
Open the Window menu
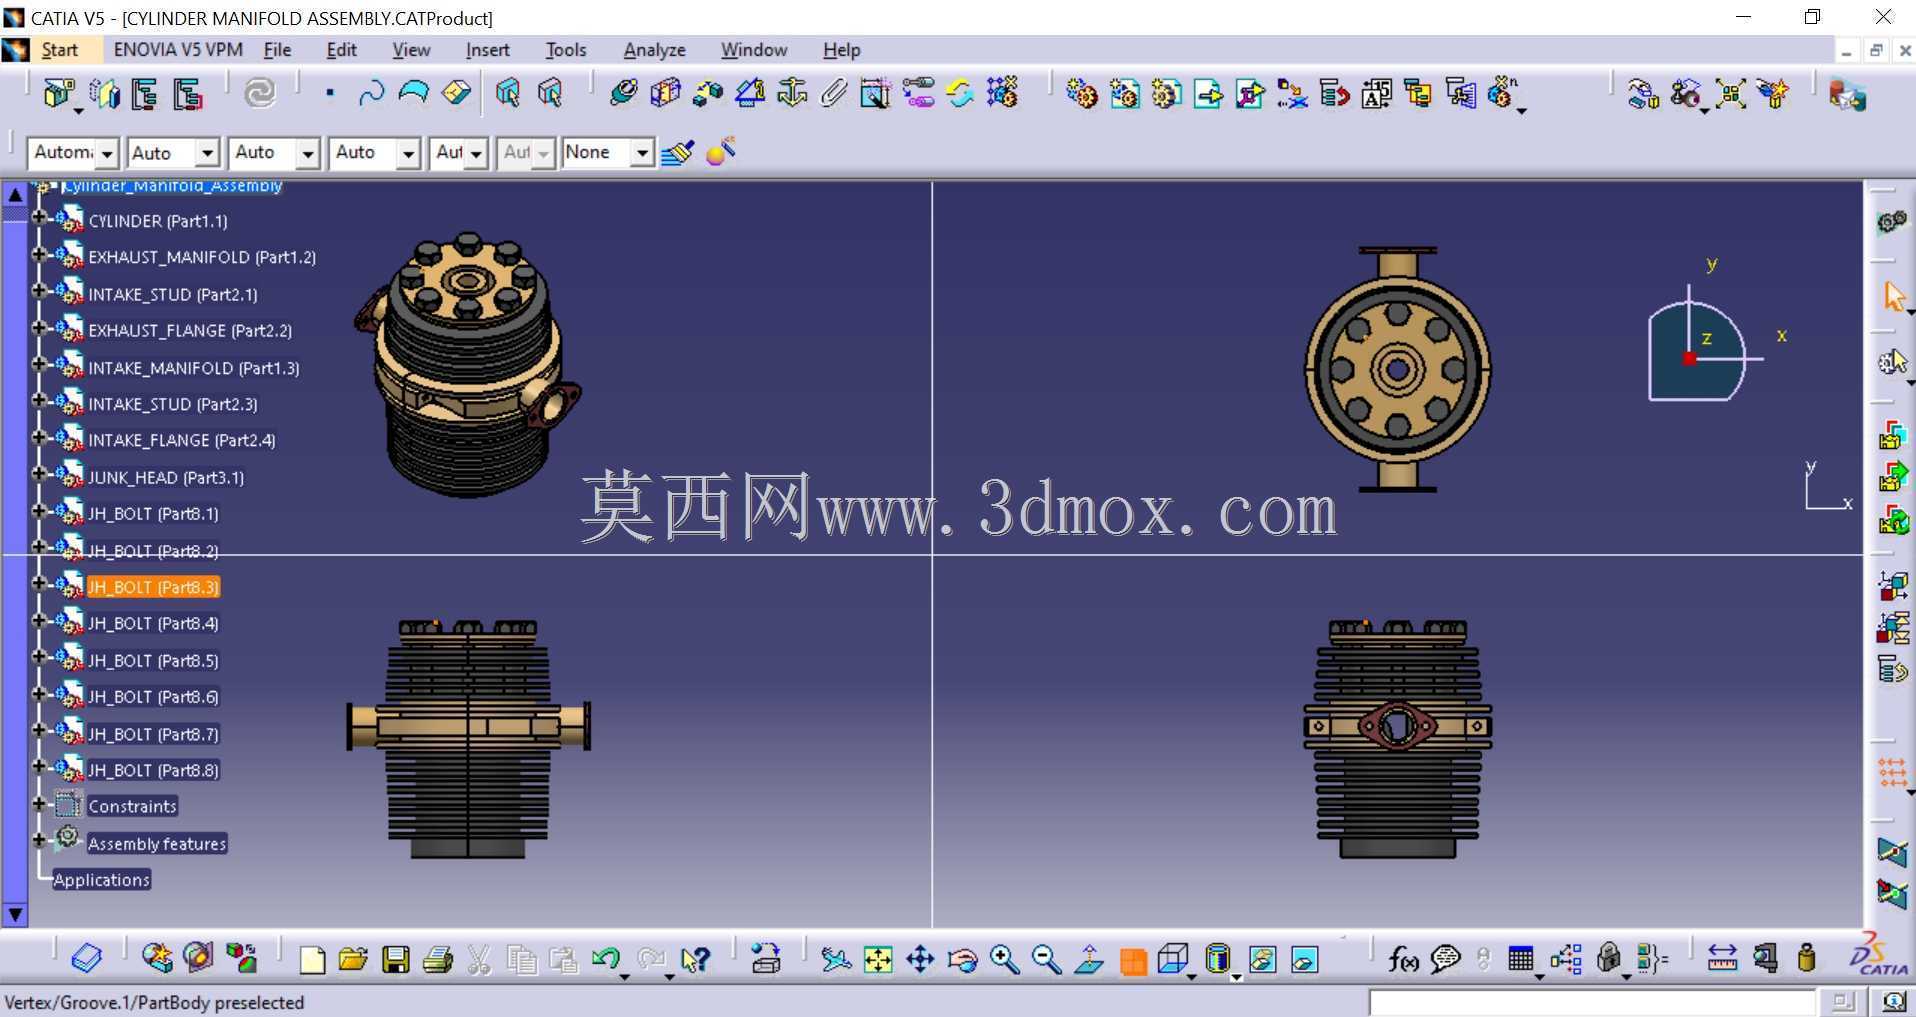point(754,50)
